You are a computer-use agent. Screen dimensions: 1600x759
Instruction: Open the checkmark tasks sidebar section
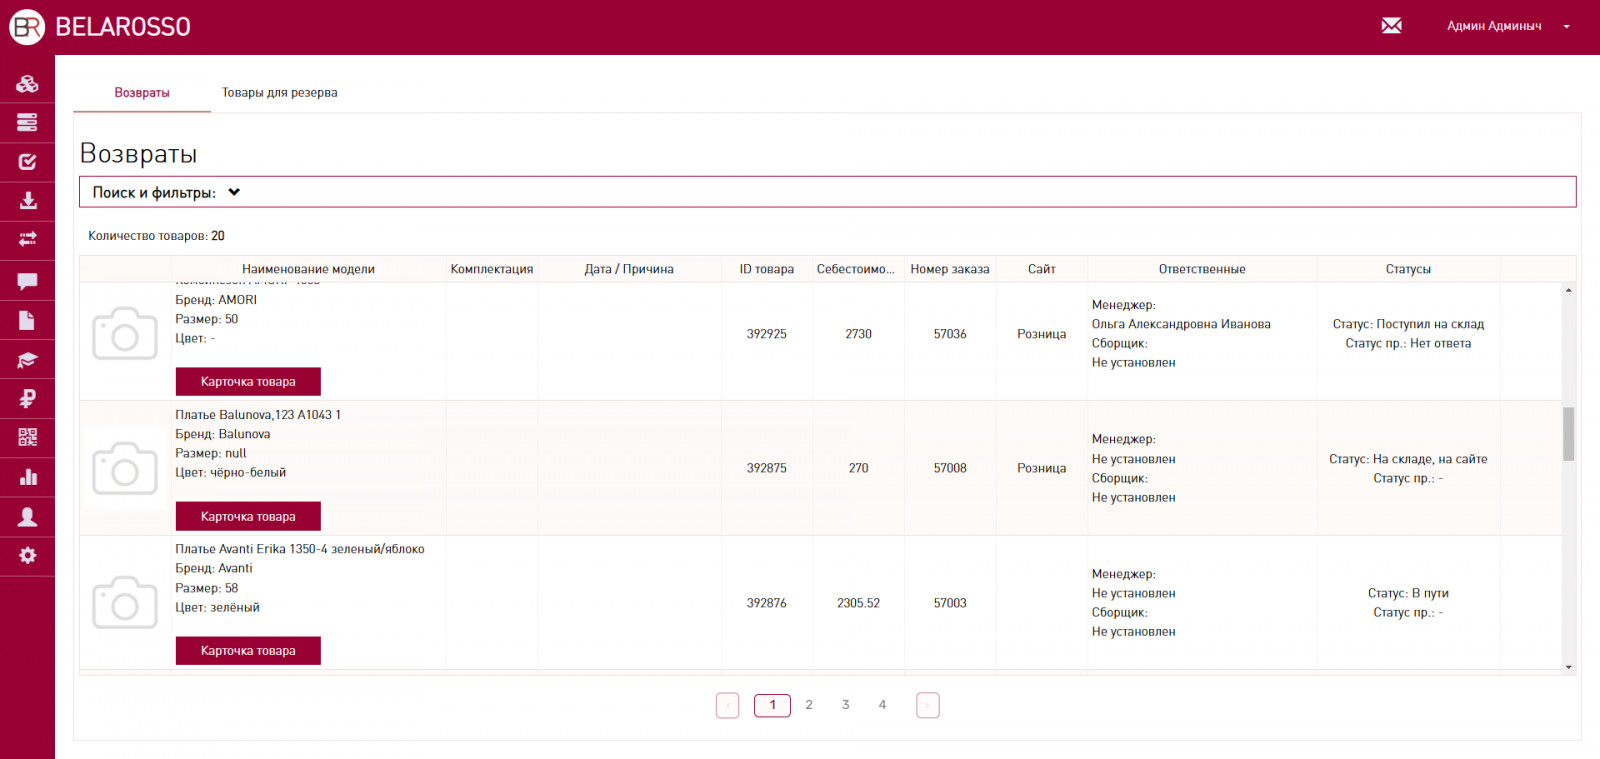(x=27, y=162)
